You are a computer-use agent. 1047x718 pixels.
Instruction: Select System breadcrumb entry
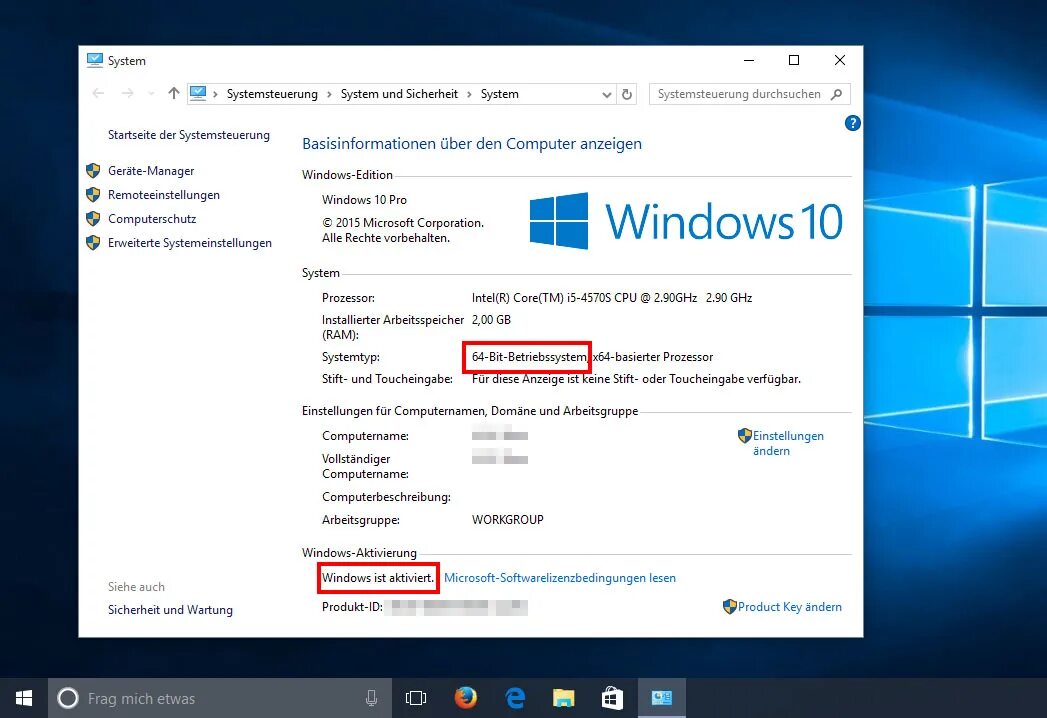(499, 94)
